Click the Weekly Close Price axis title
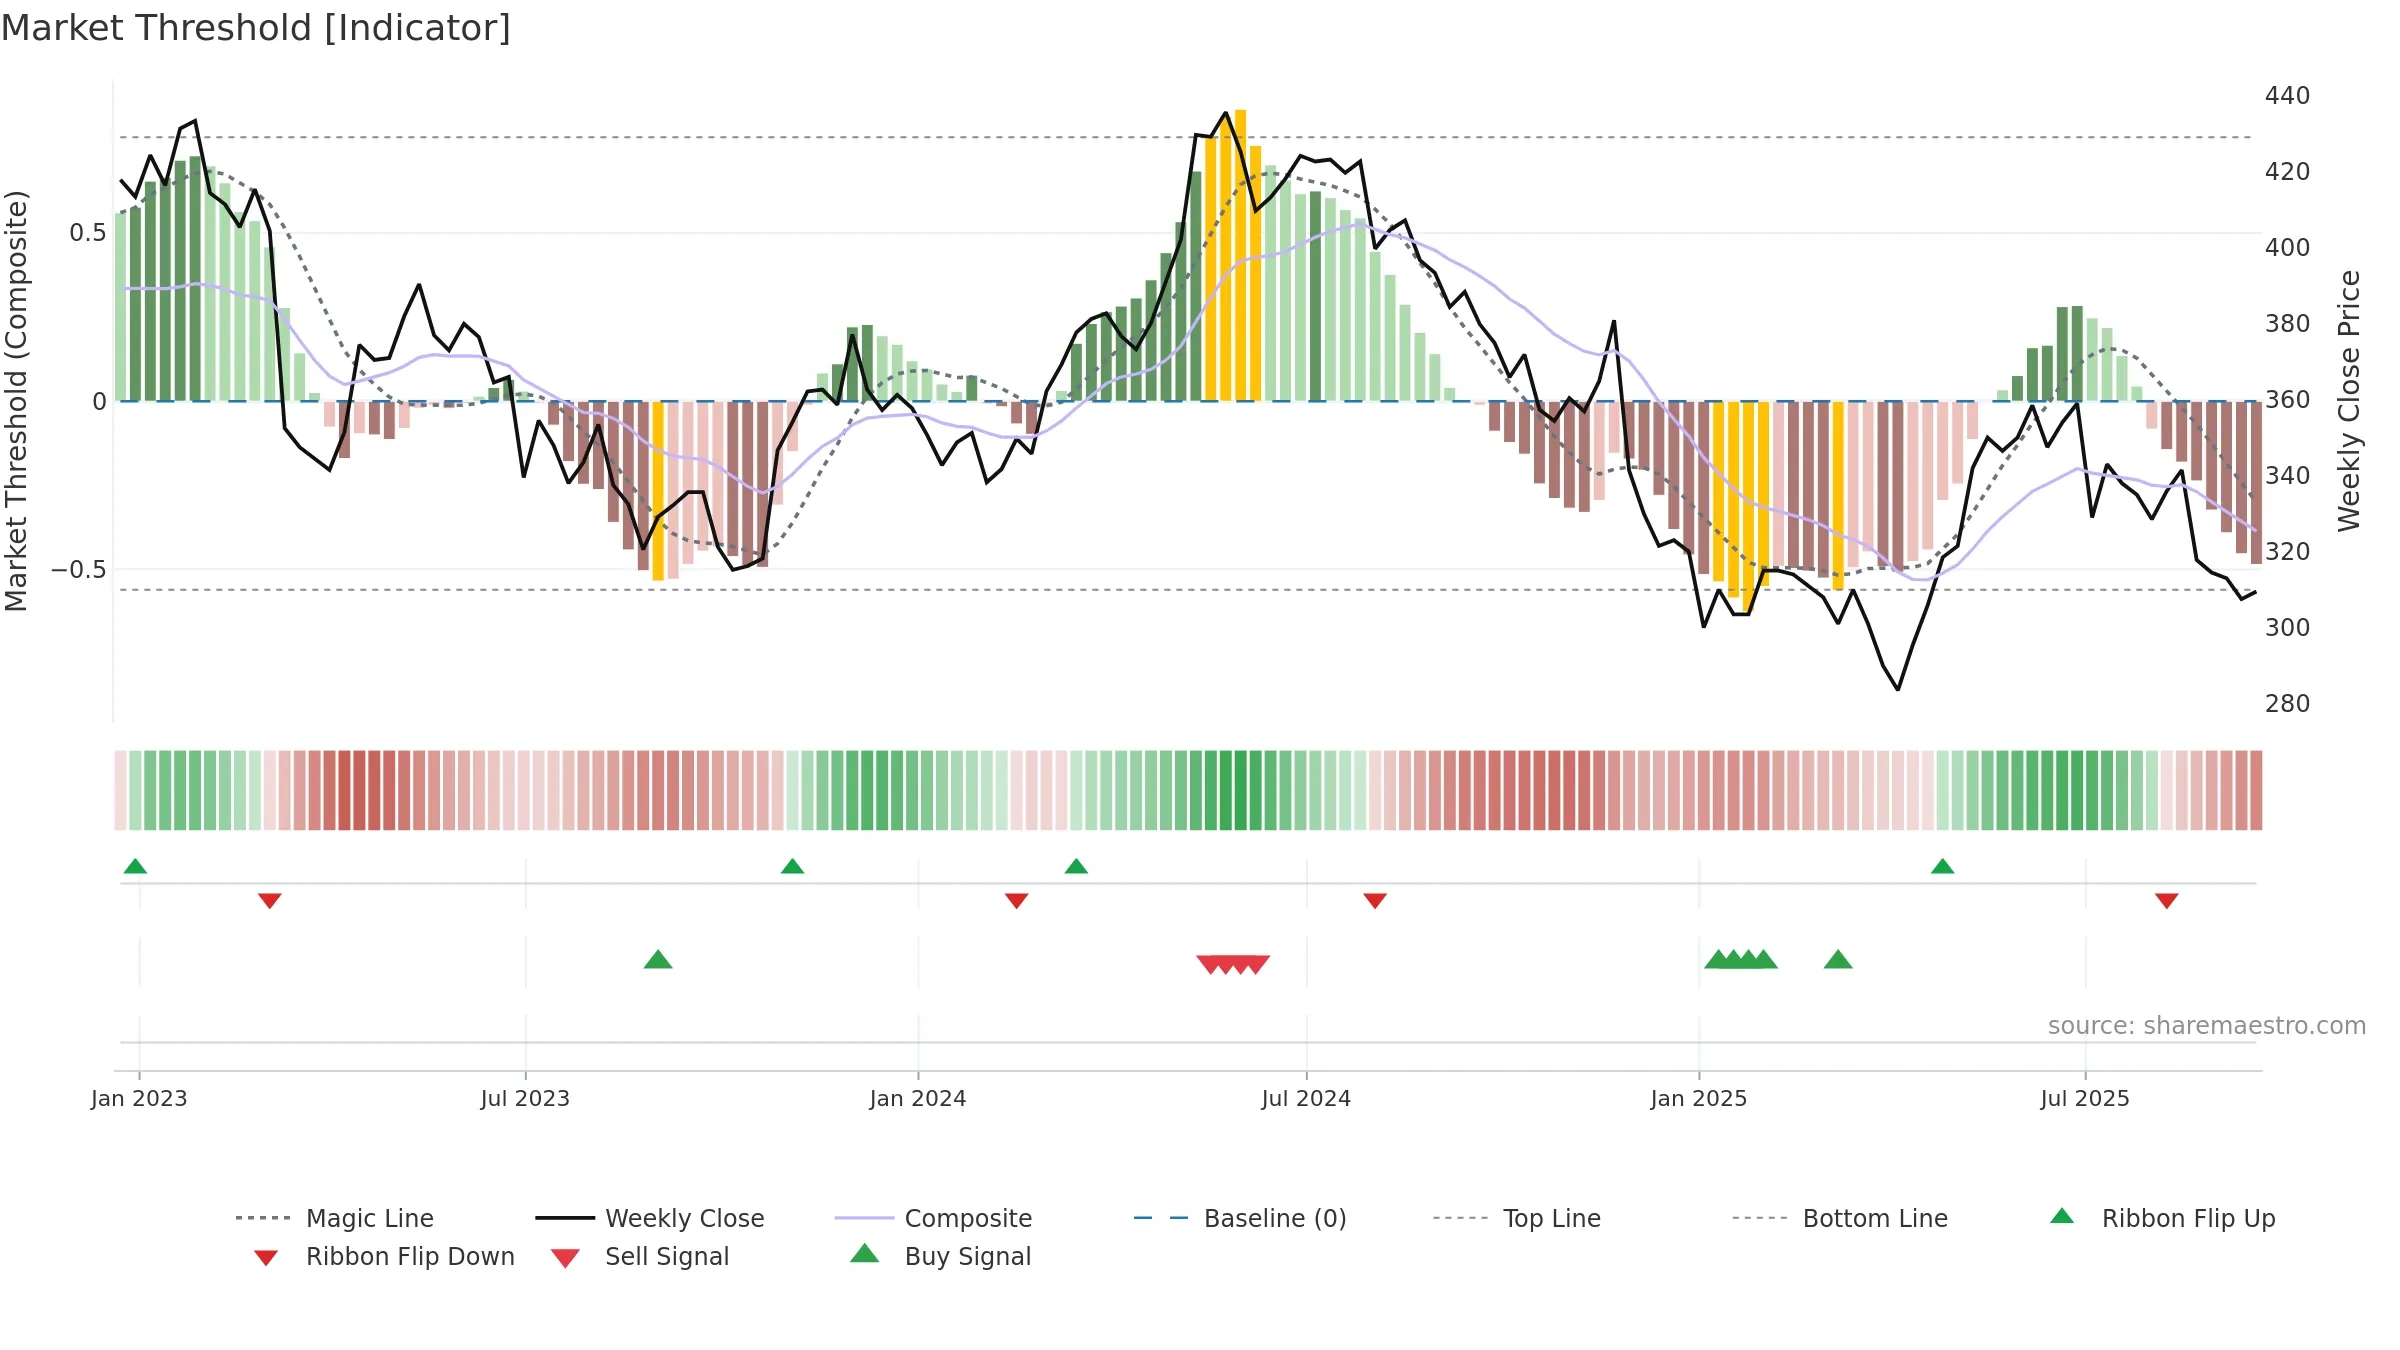 pos(2349,401)
